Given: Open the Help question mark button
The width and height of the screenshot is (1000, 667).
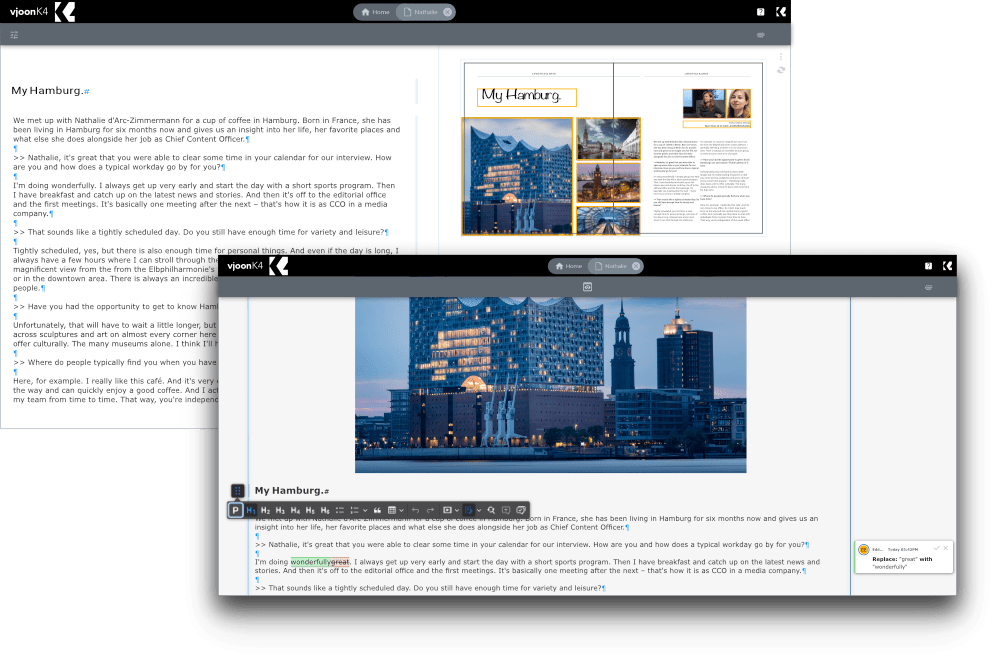Looking at the screenshot, I should click(929, 266).
